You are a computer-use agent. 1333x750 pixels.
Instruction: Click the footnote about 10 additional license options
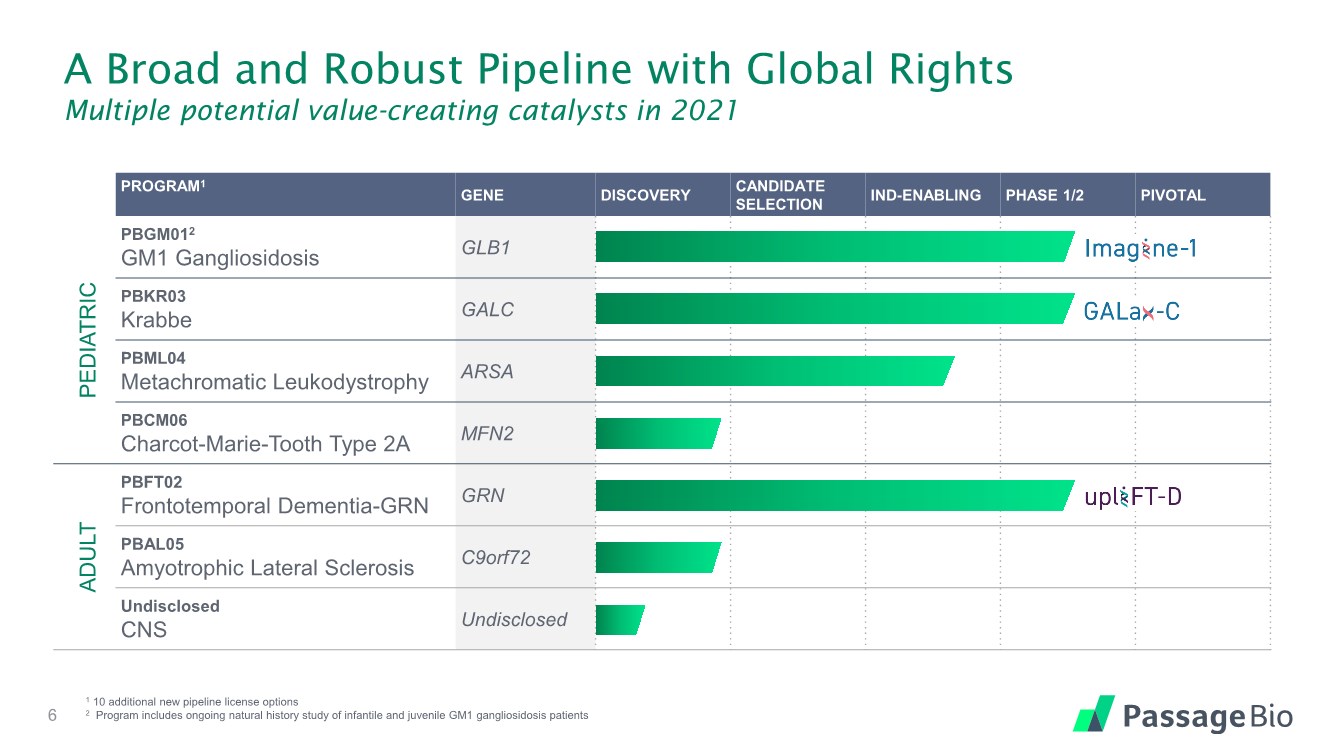pos(192,702)
